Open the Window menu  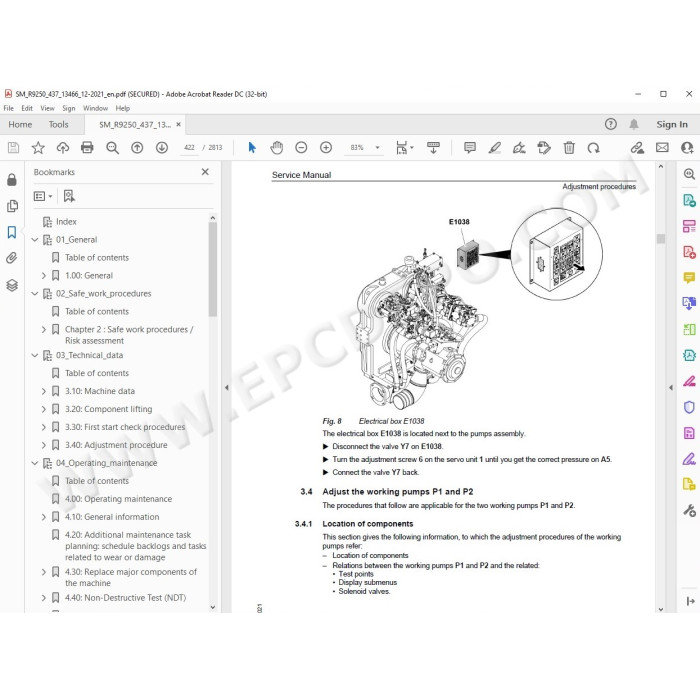tap(95, 108)
